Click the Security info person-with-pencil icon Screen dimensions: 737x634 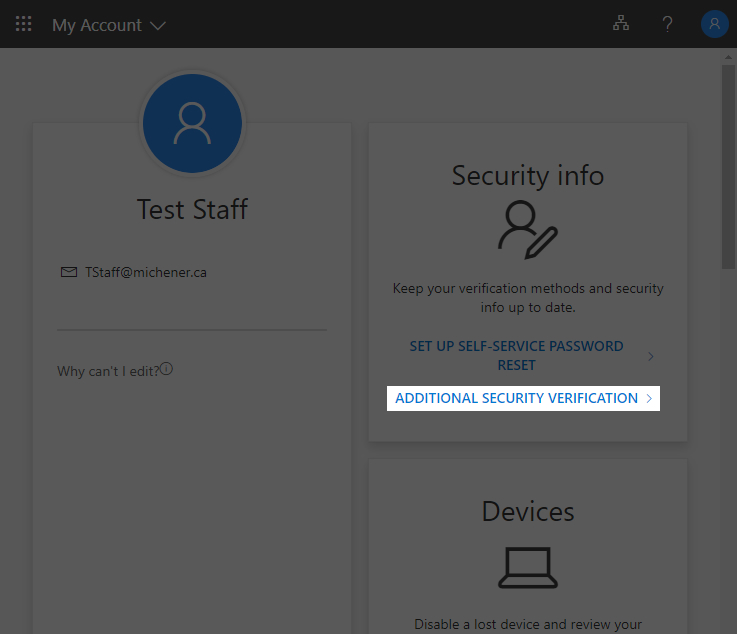(x=527, y=228)
